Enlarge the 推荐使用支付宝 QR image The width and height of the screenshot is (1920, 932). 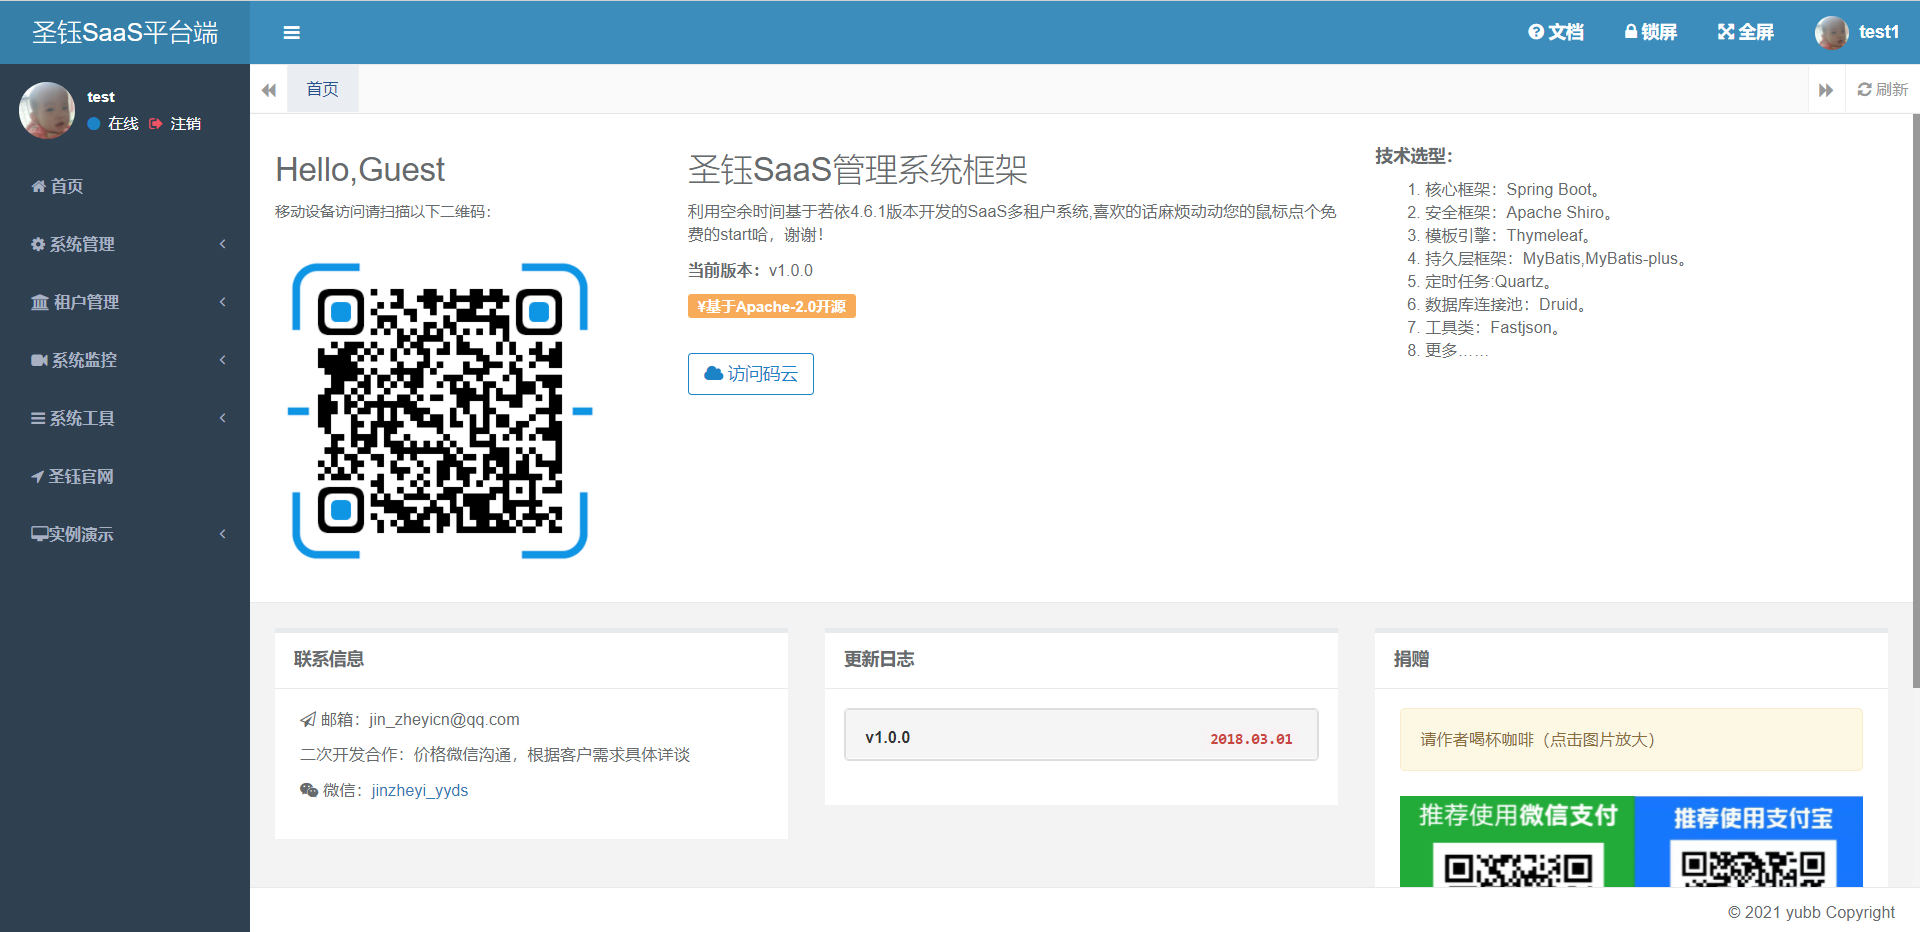[x=1749, y=841]
